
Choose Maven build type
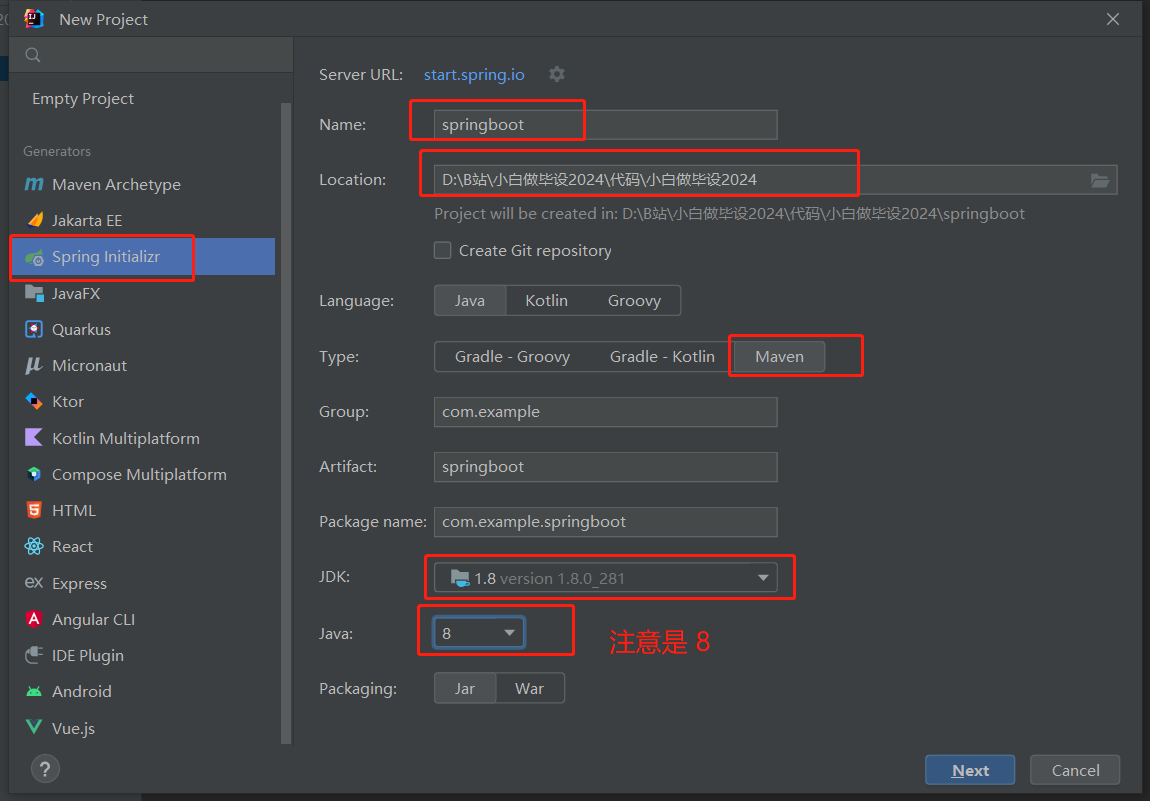pyautogui.click(x=779, y=356)
